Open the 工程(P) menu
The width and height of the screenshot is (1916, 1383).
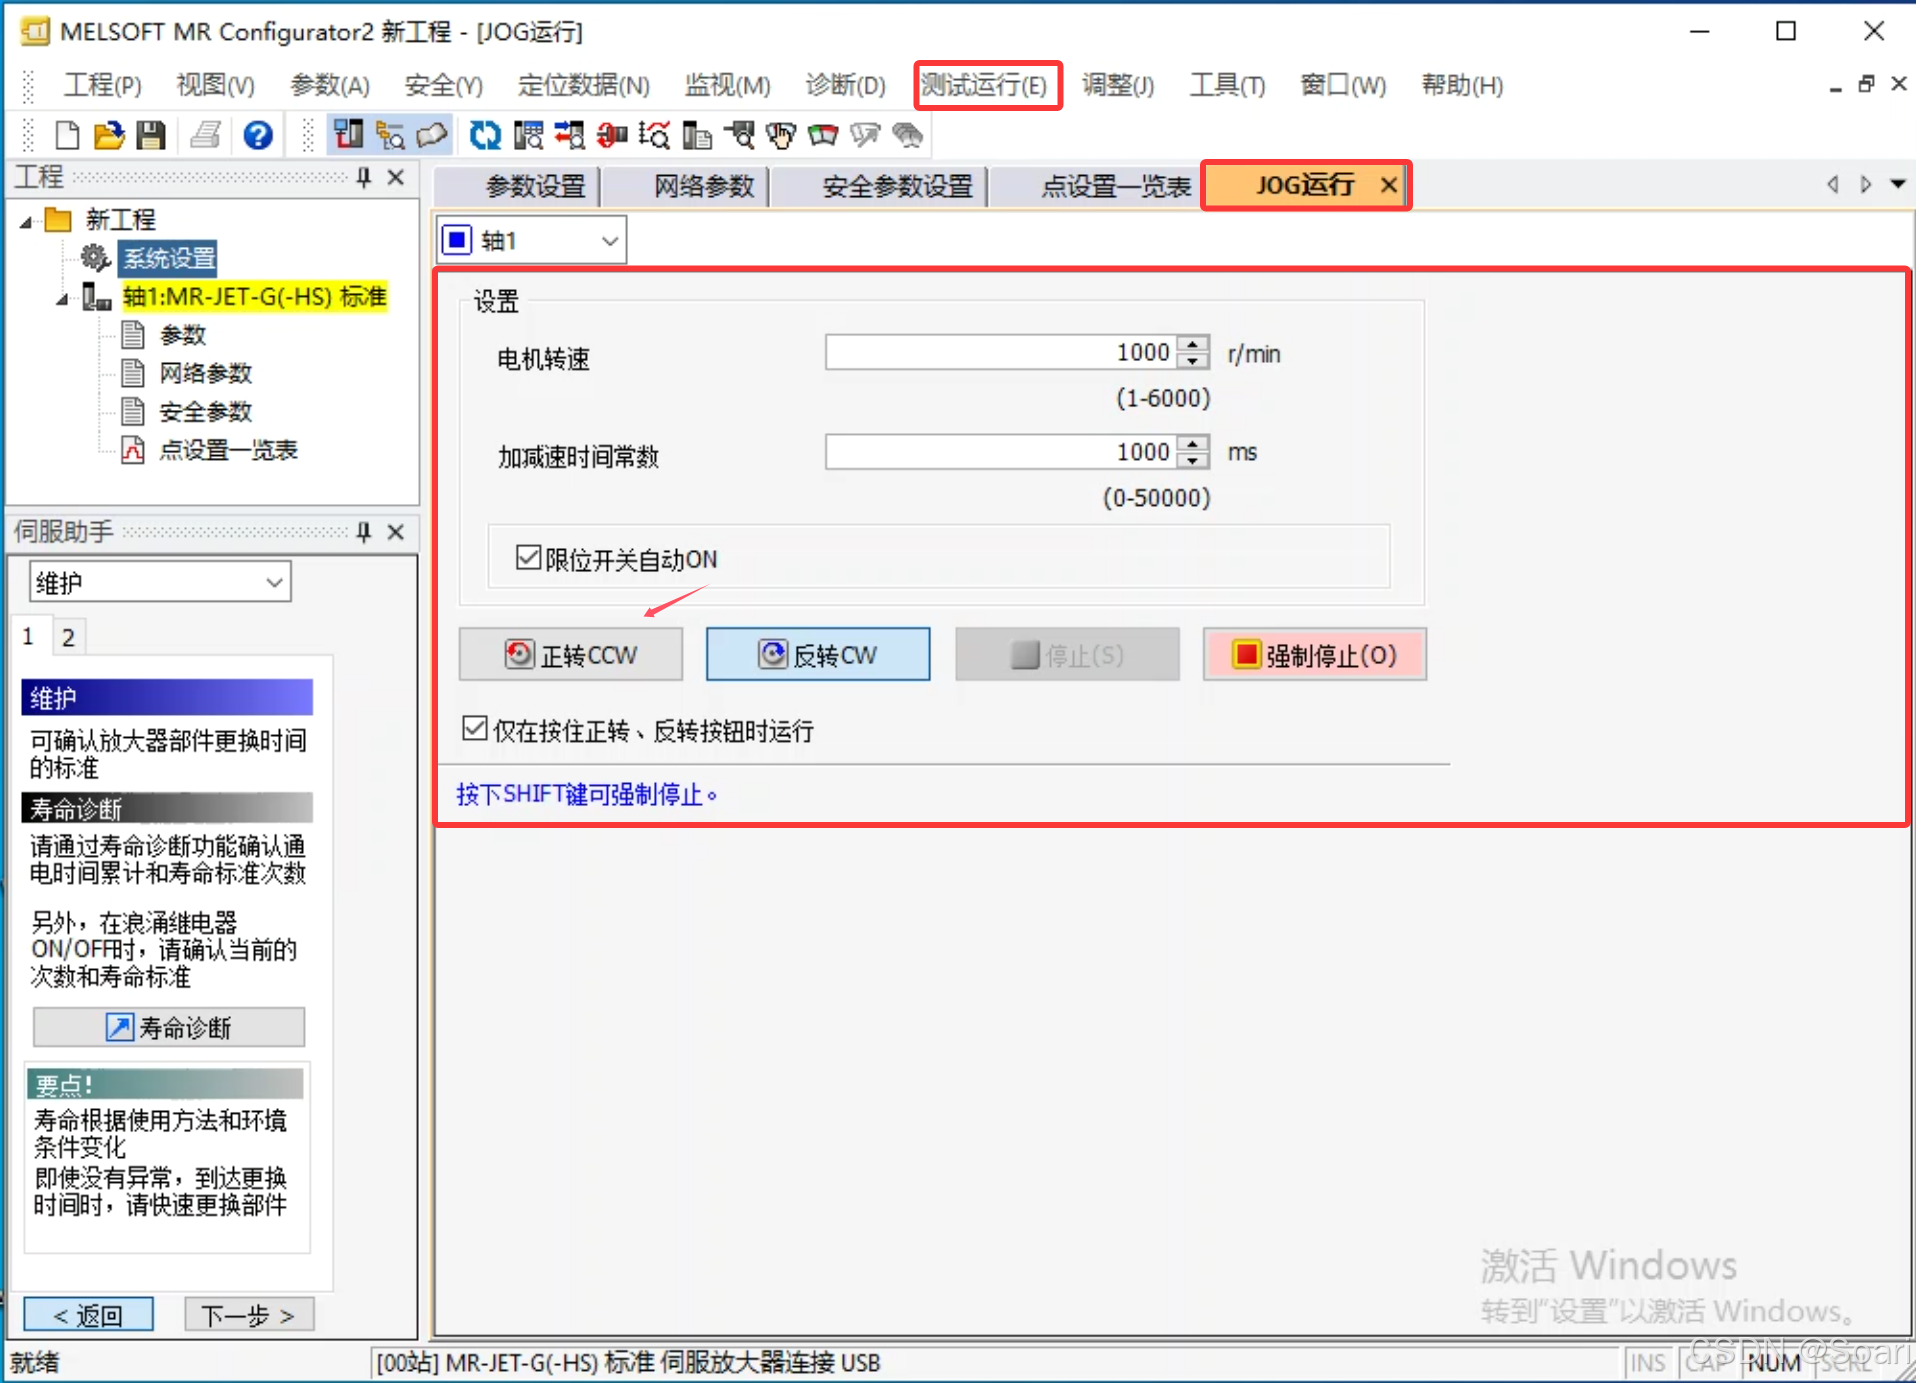click(103, 85)
